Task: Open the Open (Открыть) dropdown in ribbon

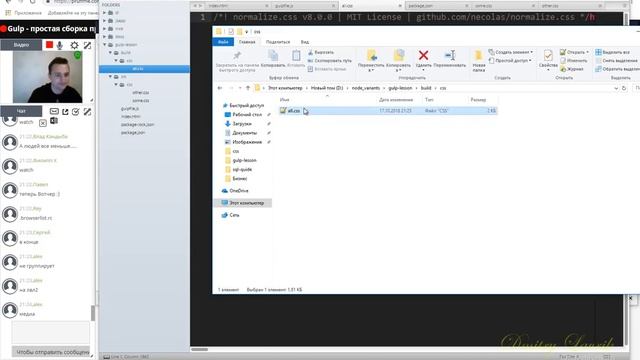Action: (x=574, y=52)
